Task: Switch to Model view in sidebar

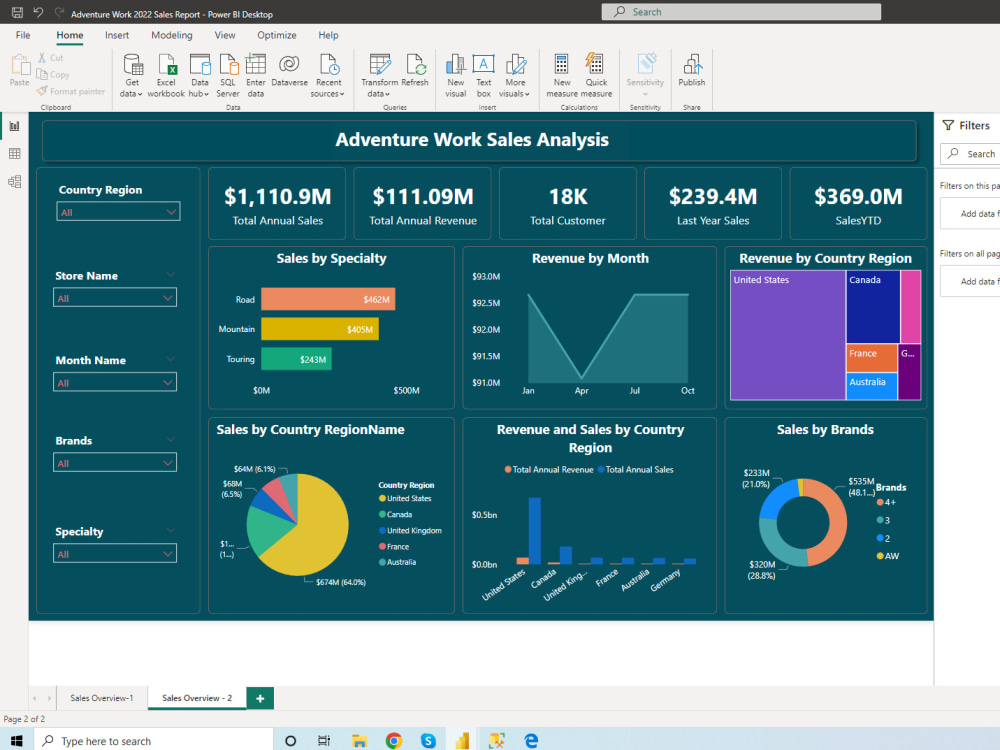Action: point(15,182)
